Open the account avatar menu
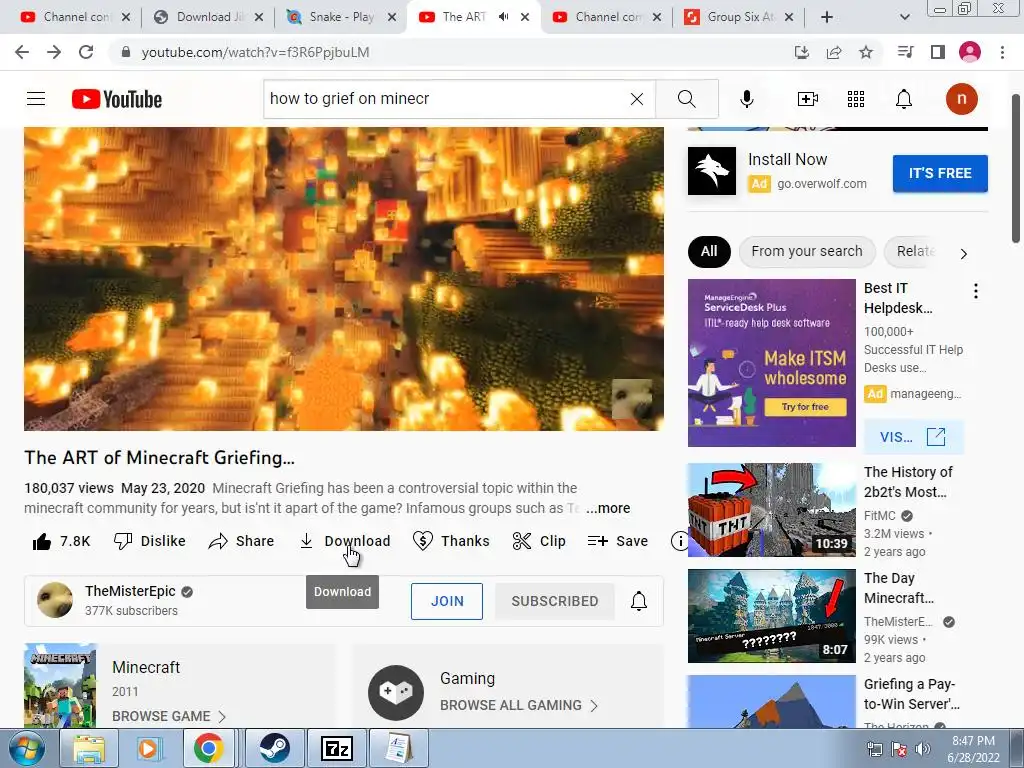1024x768 pixels. coord(961,99)
